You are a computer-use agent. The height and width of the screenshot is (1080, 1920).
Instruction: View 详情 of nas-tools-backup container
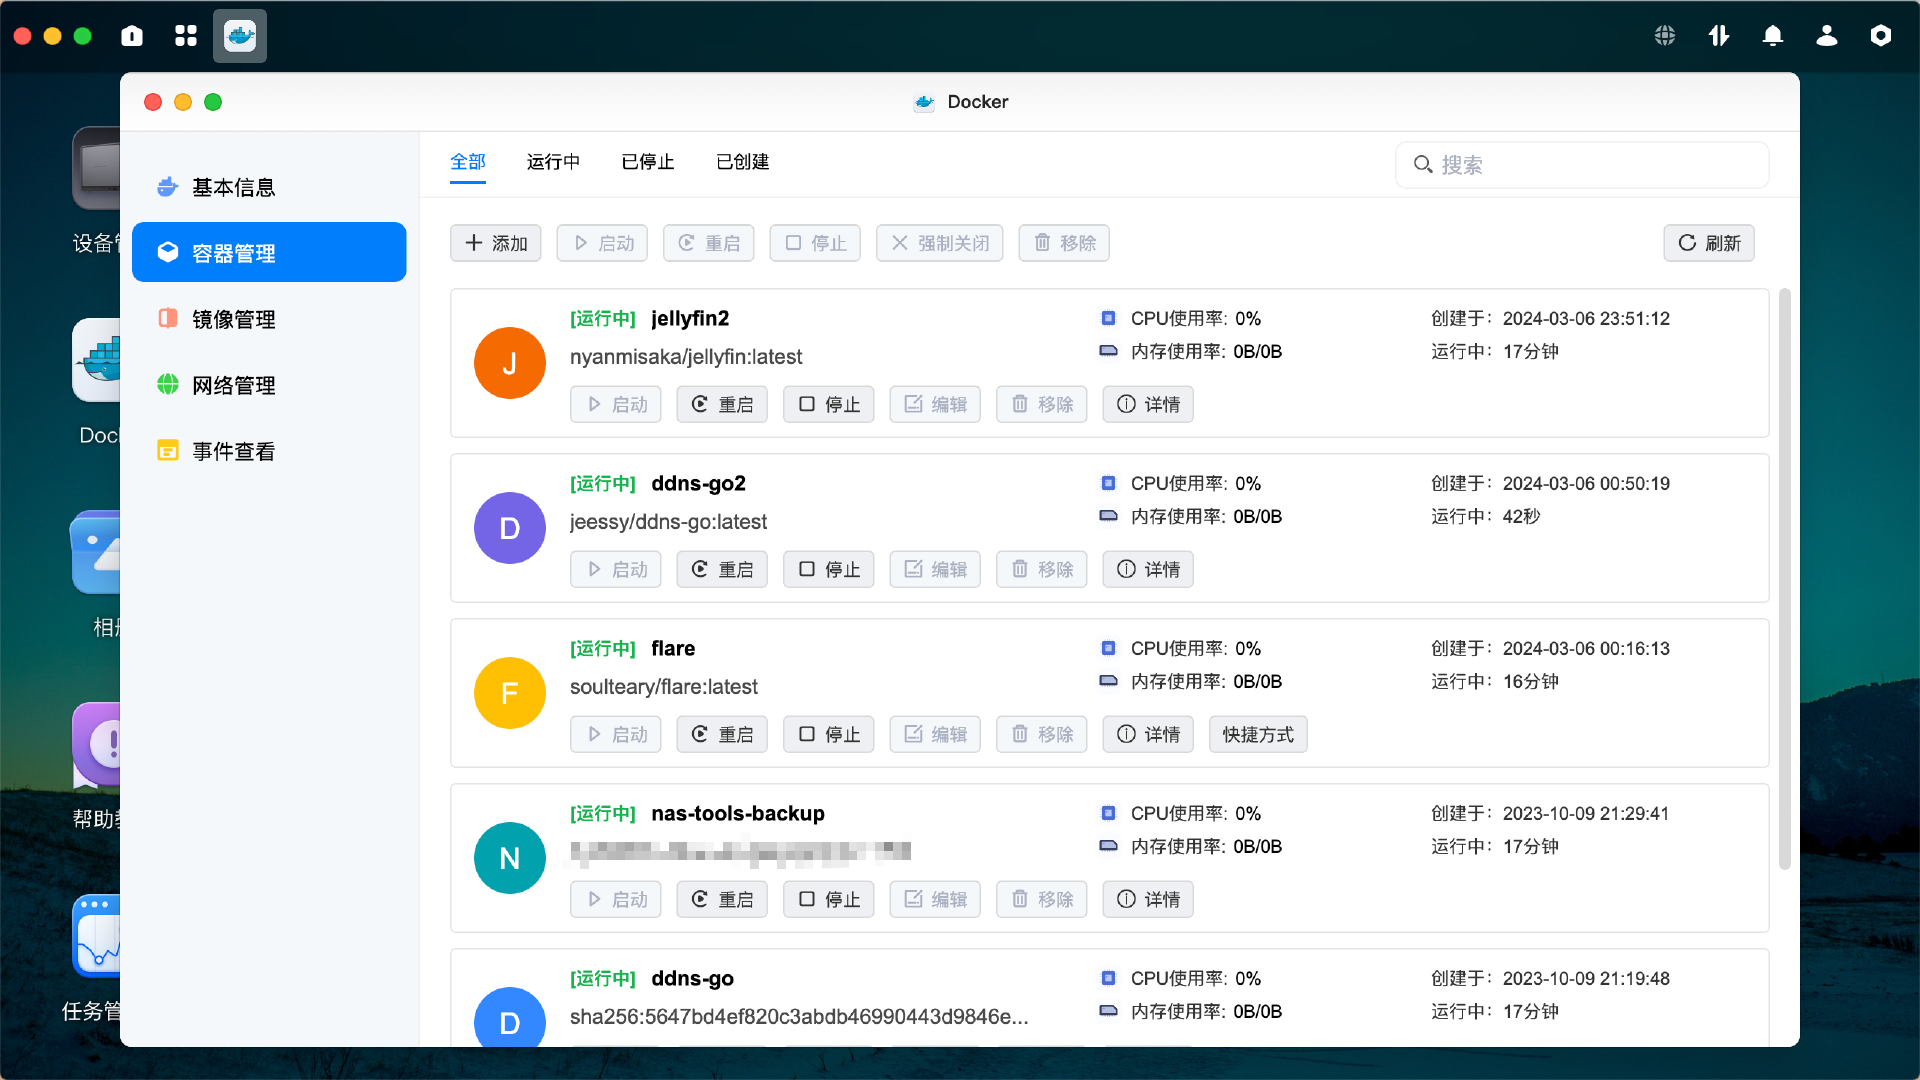1147,899
